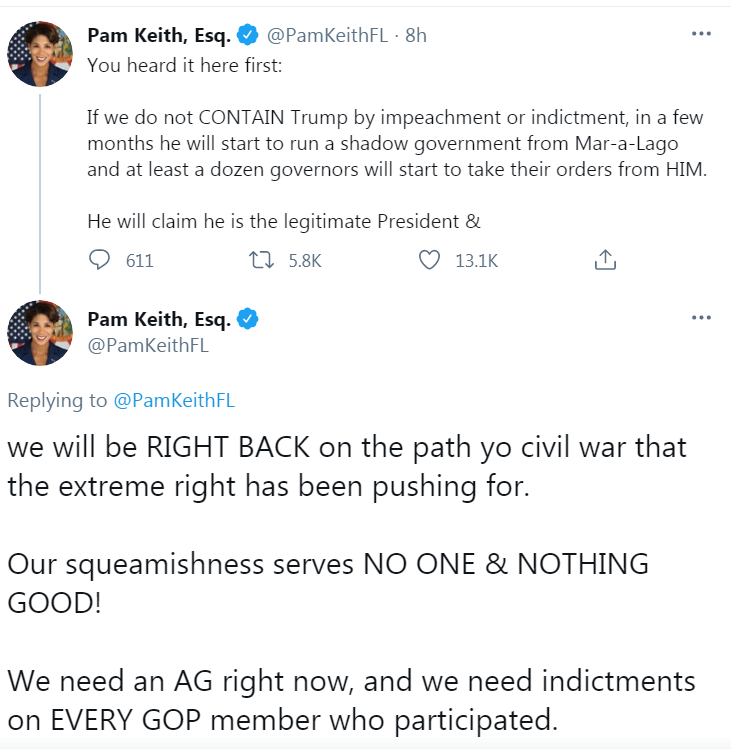Open Pam Keith's avatar on first tweet

40,54
